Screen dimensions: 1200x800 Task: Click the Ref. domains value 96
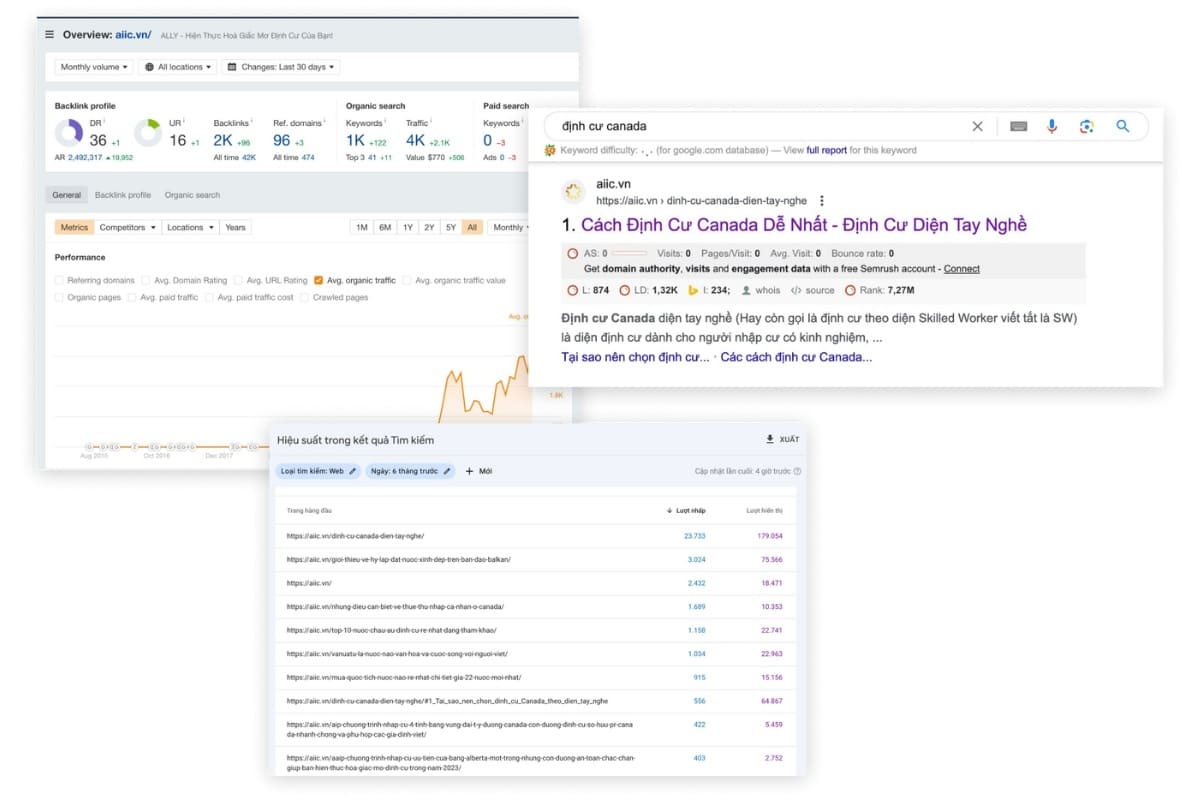click(x=282, y=141)
